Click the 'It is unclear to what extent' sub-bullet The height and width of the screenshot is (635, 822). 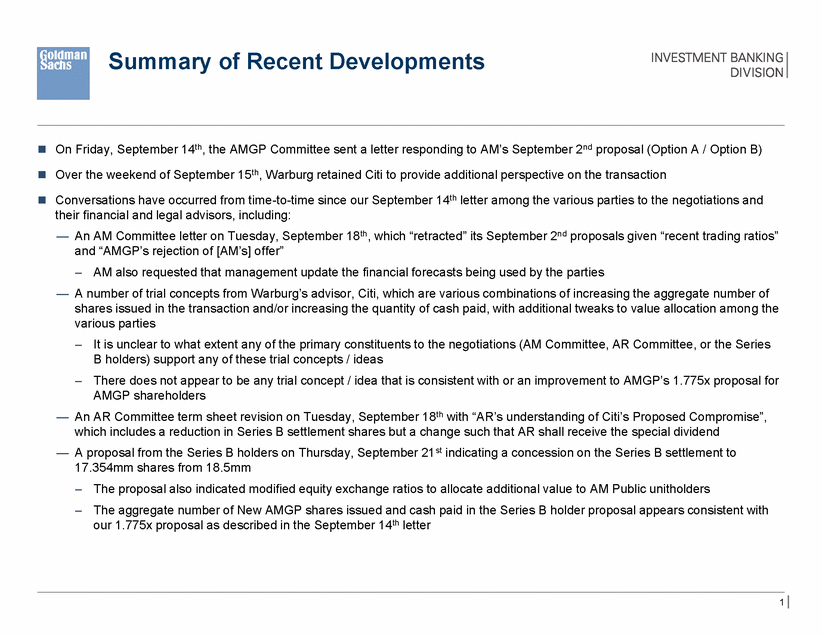[x=430, y=344]
